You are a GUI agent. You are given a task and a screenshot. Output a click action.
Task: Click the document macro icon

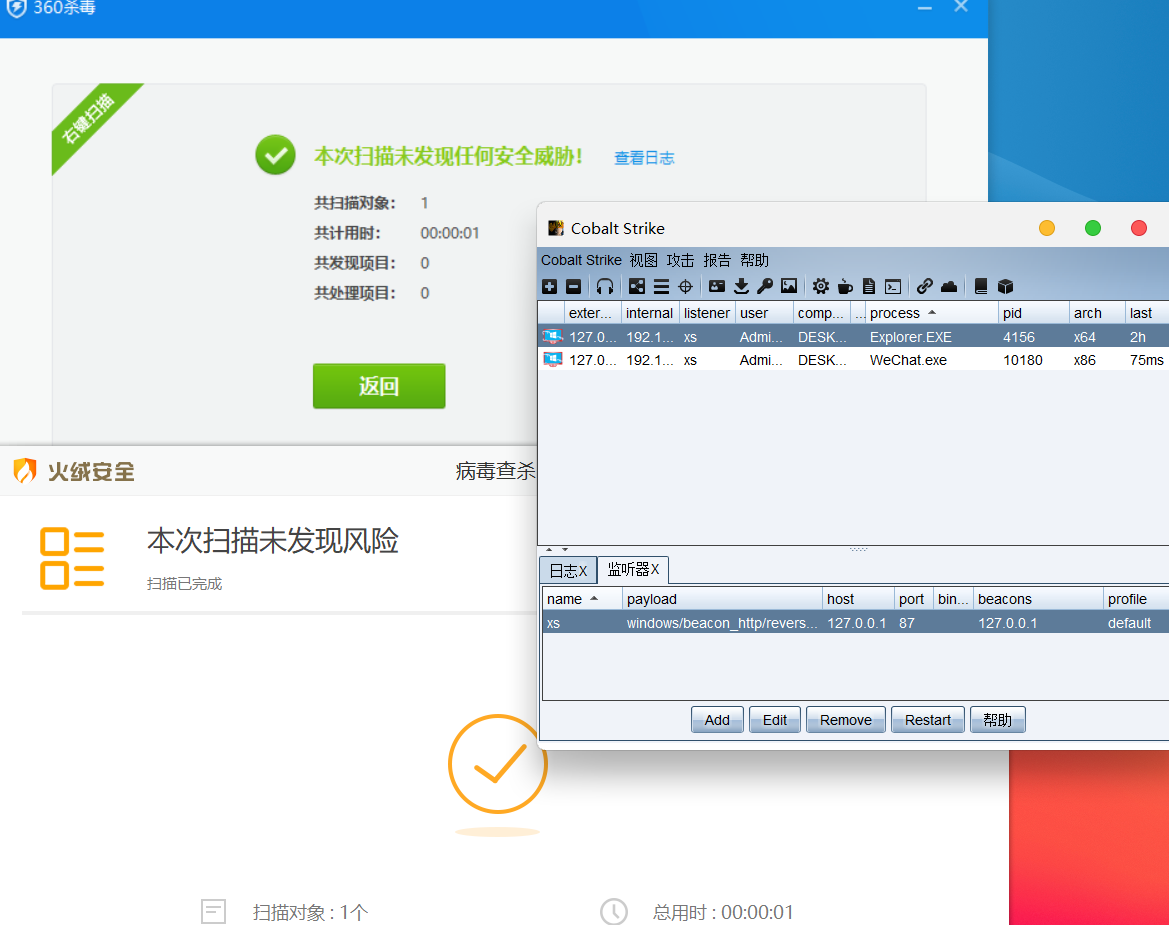tap(869, 286)
